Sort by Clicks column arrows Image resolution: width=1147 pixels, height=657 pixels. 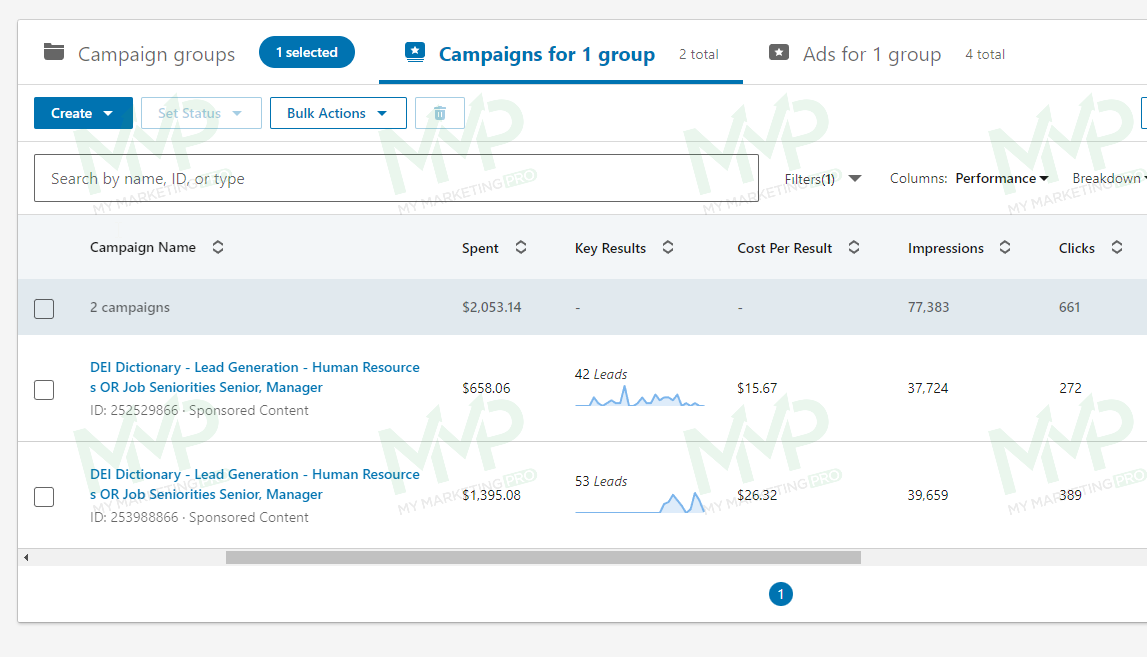[1117, 247]
